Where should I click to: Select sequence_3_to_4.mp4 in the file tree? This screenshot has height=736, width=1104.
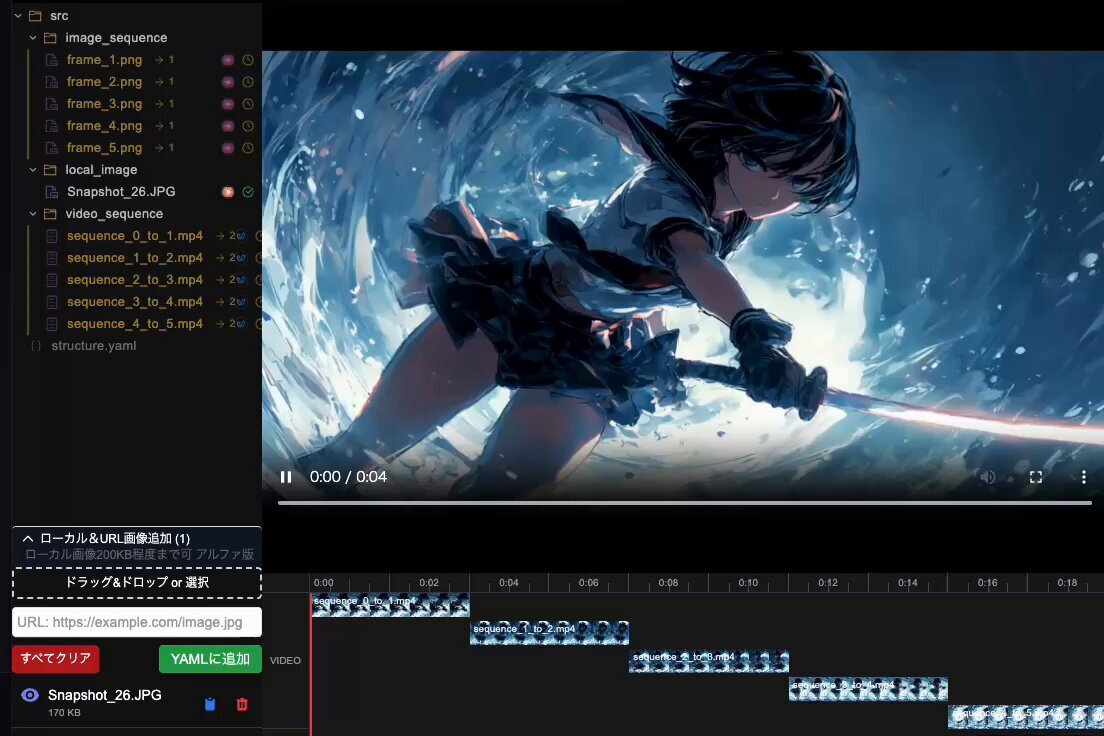(x=134, y=301)
